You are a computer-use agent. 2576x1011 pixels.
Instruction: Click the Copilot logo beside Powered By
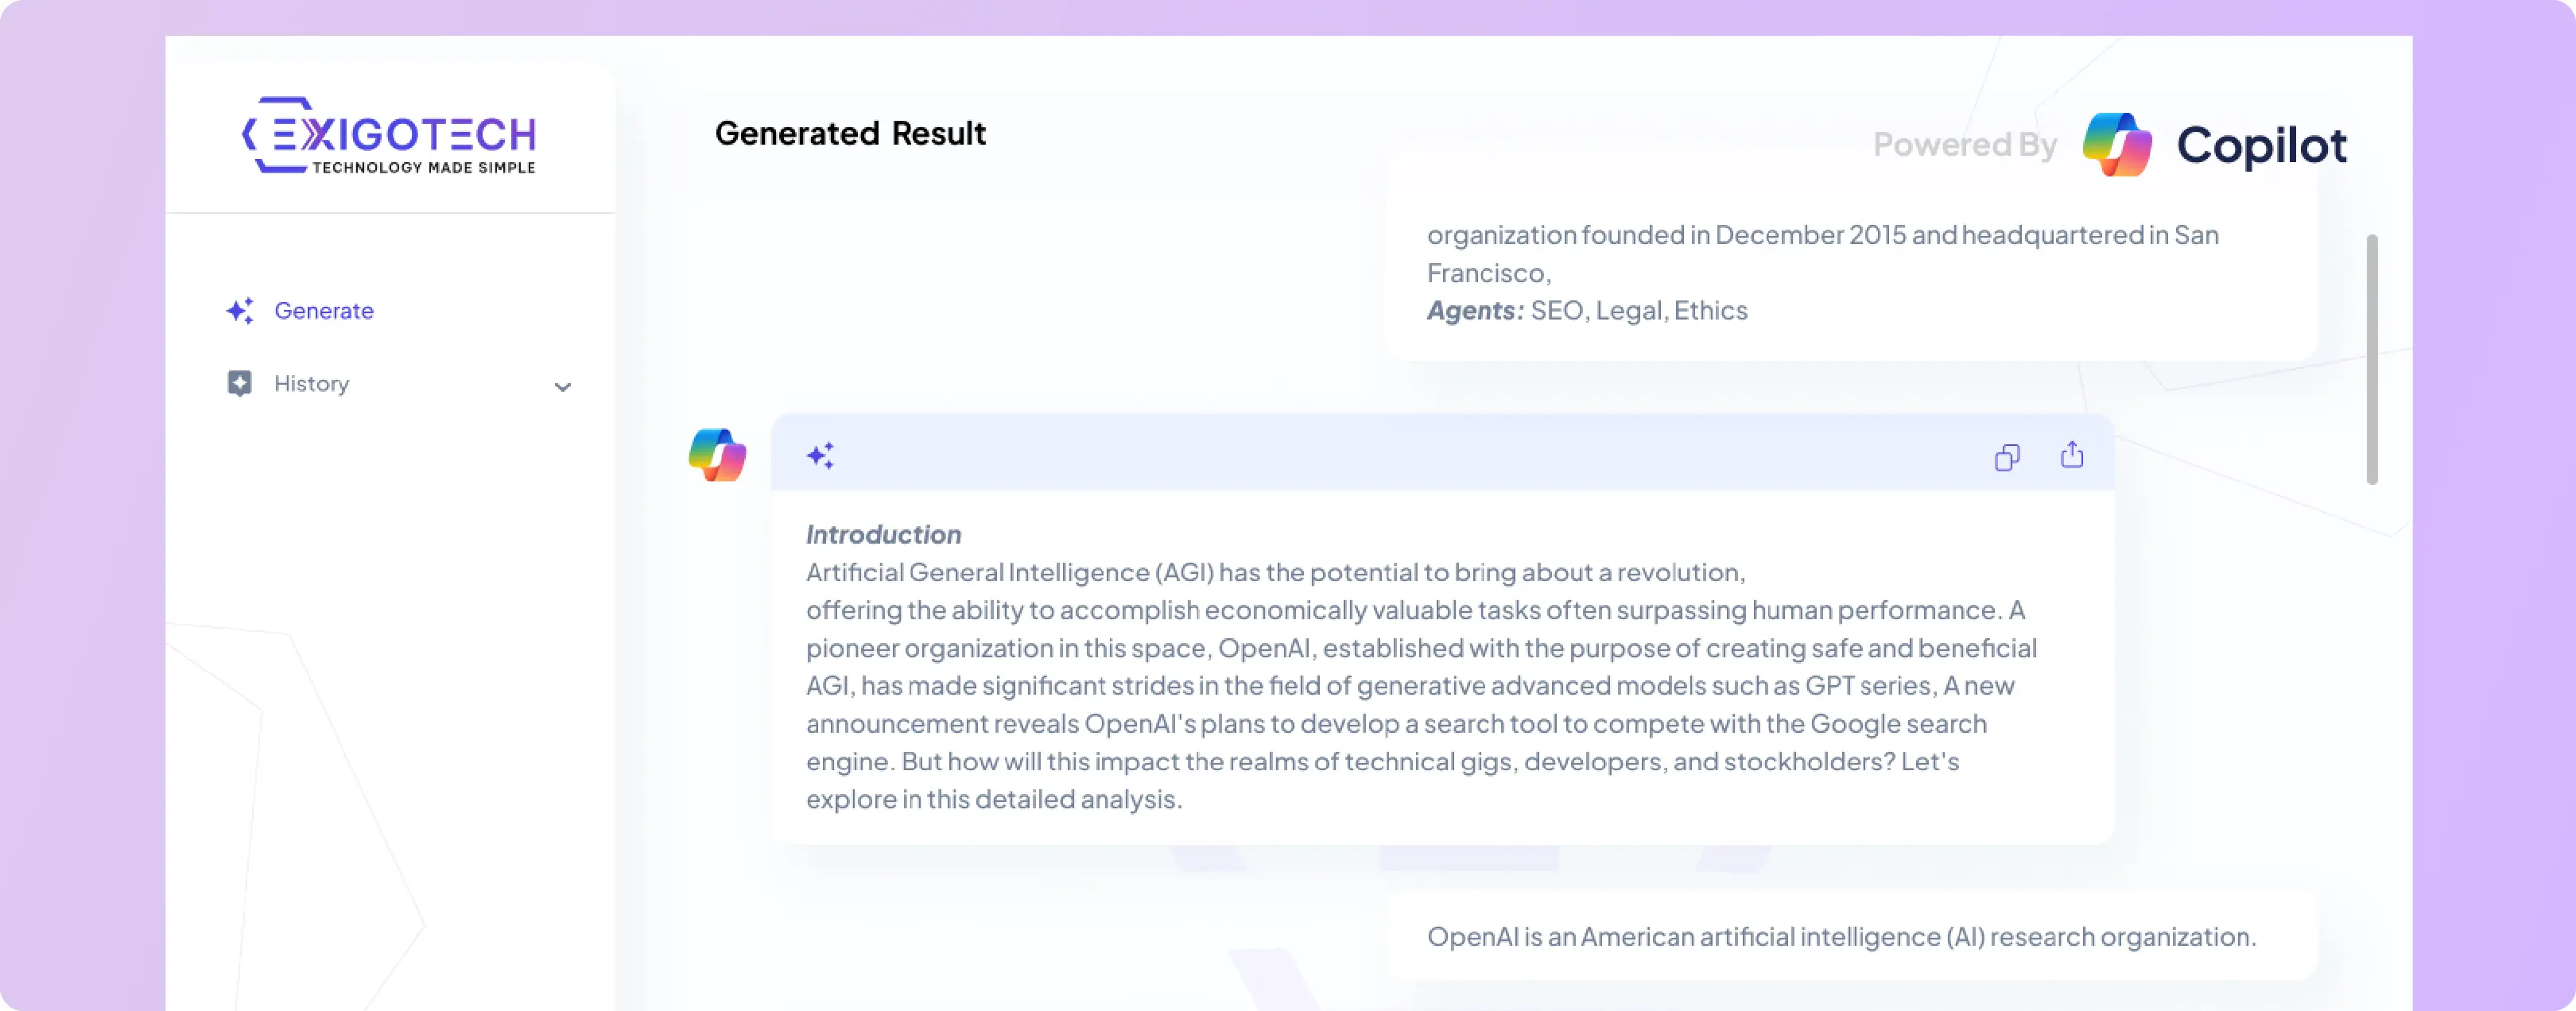tap(2118, 144)
